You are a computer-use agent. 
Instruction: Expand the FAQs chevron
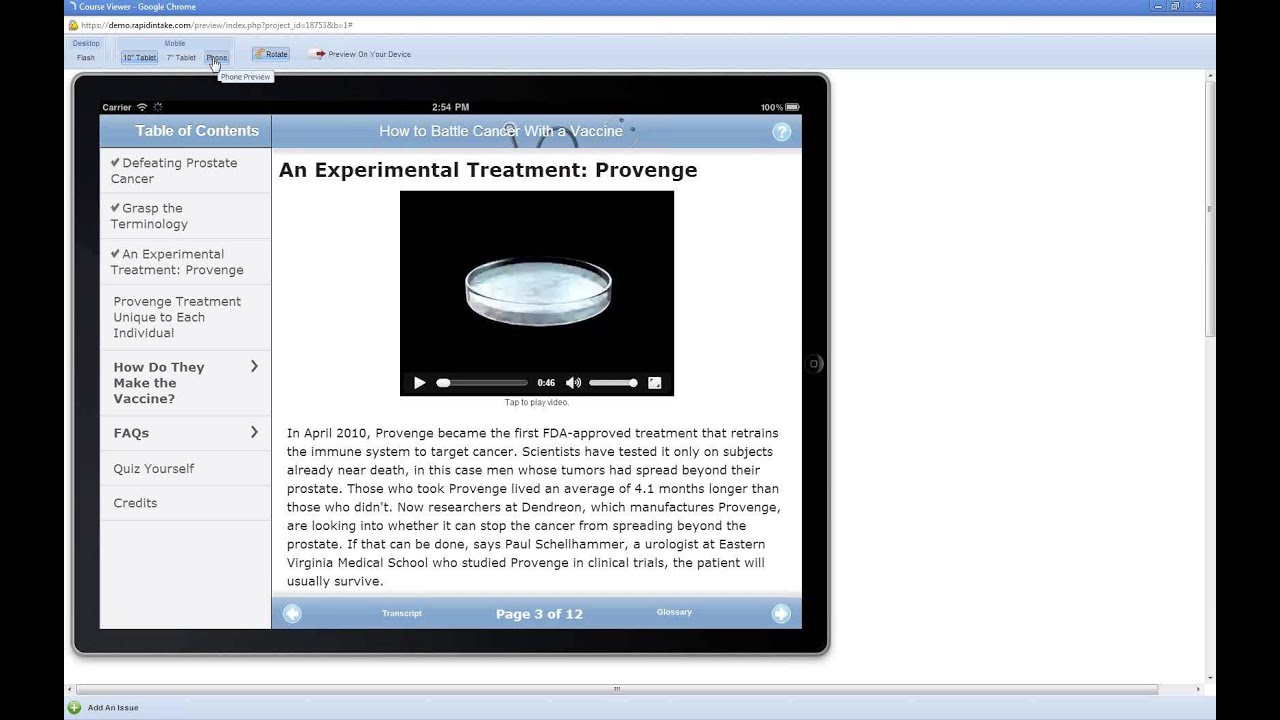coord(254,432)
